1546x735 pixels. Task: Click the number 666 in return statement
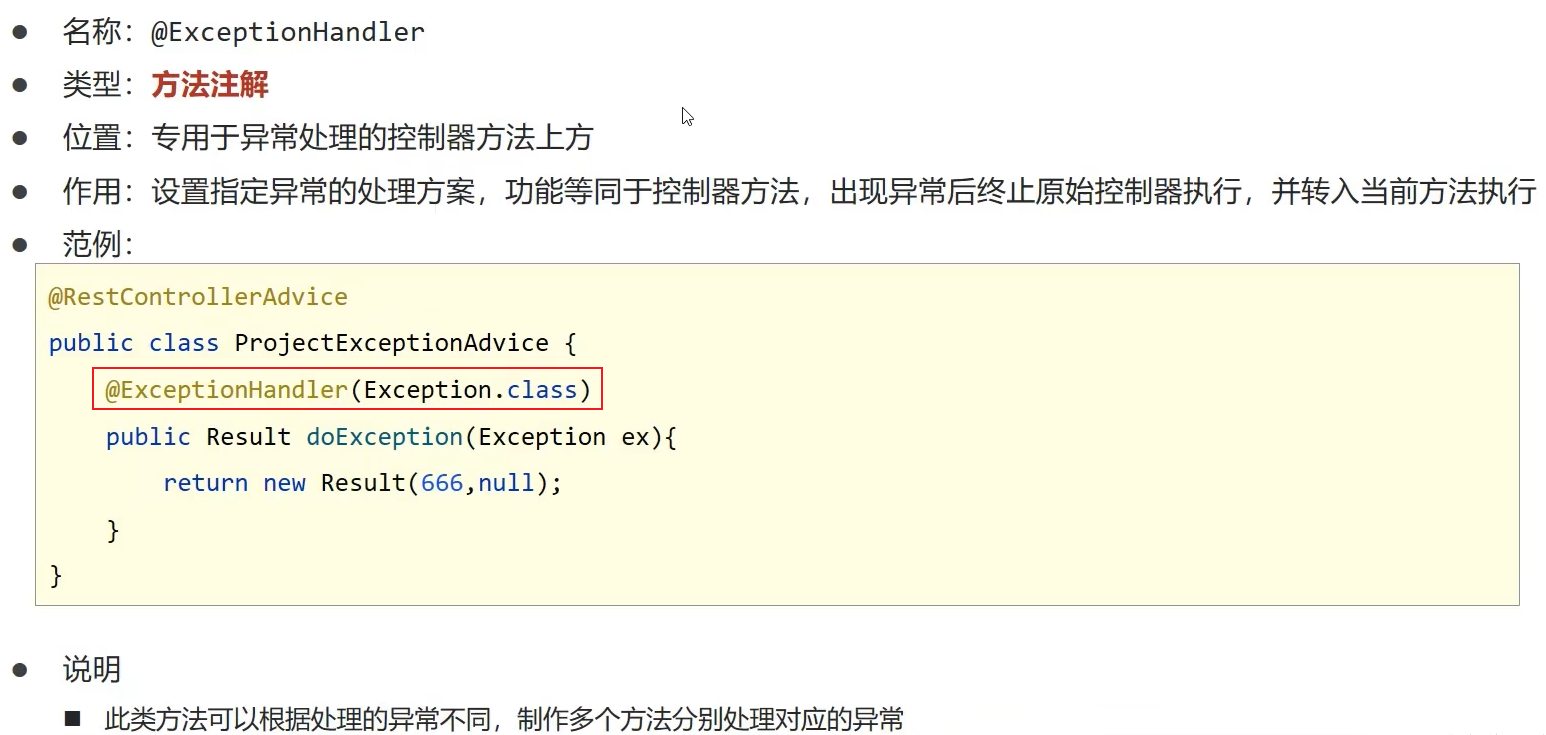[442, 483]
